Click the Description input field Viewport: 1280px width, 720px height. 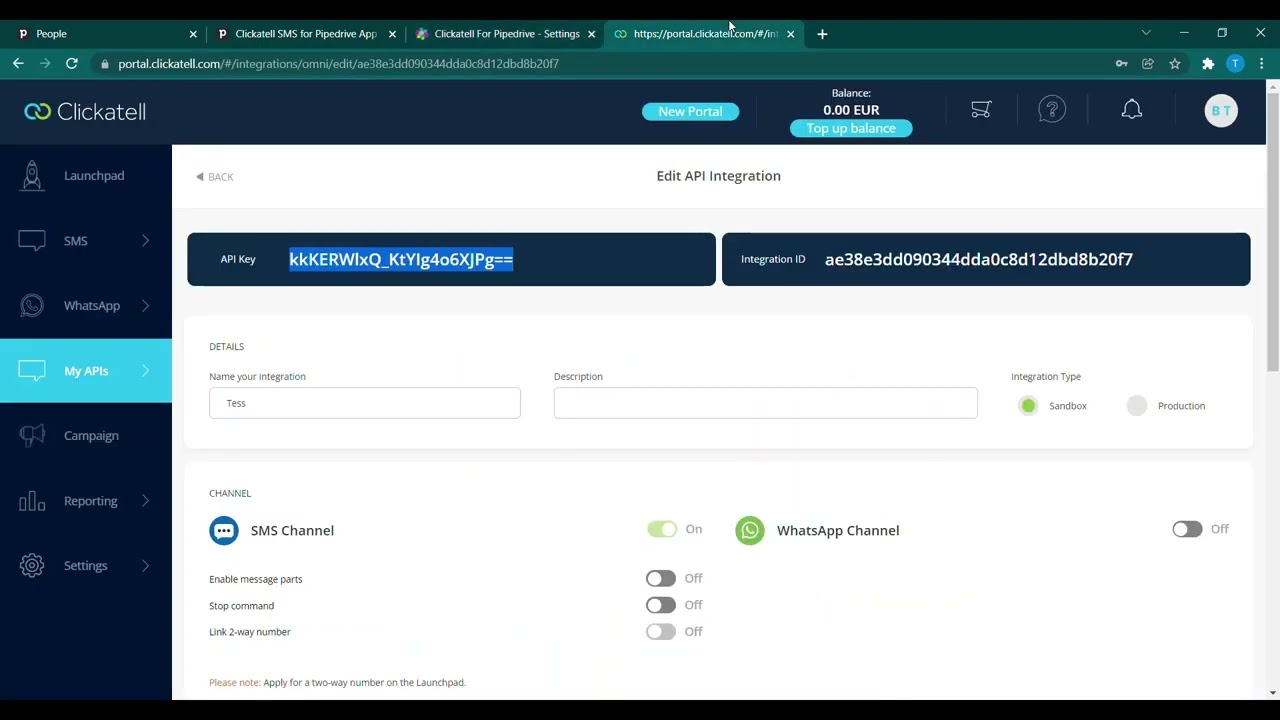pyautogui.click(x=766, y=403)
